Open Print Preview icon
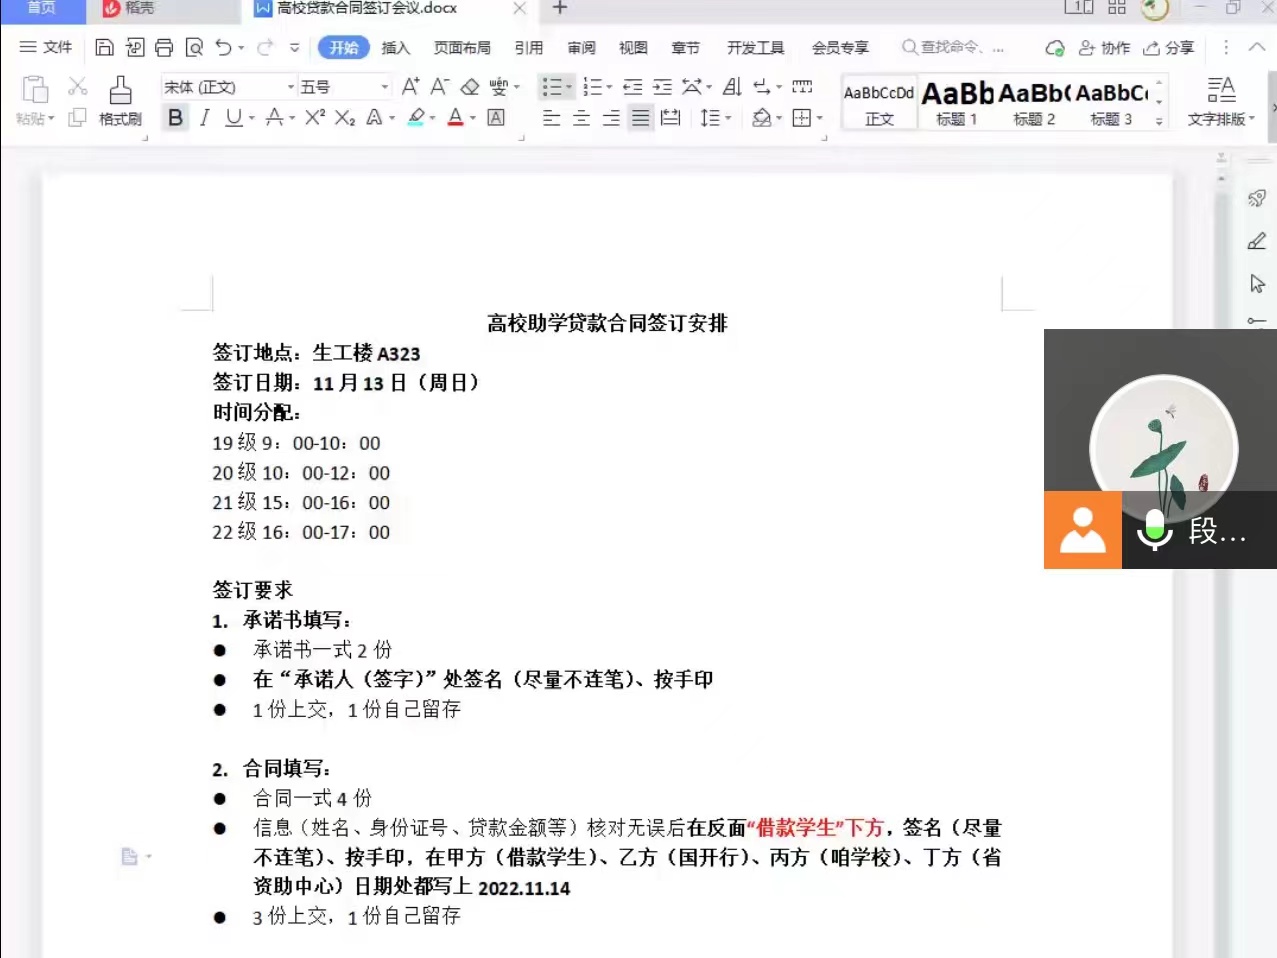This screenshot has width=1277, height=958. pos(194,47)
